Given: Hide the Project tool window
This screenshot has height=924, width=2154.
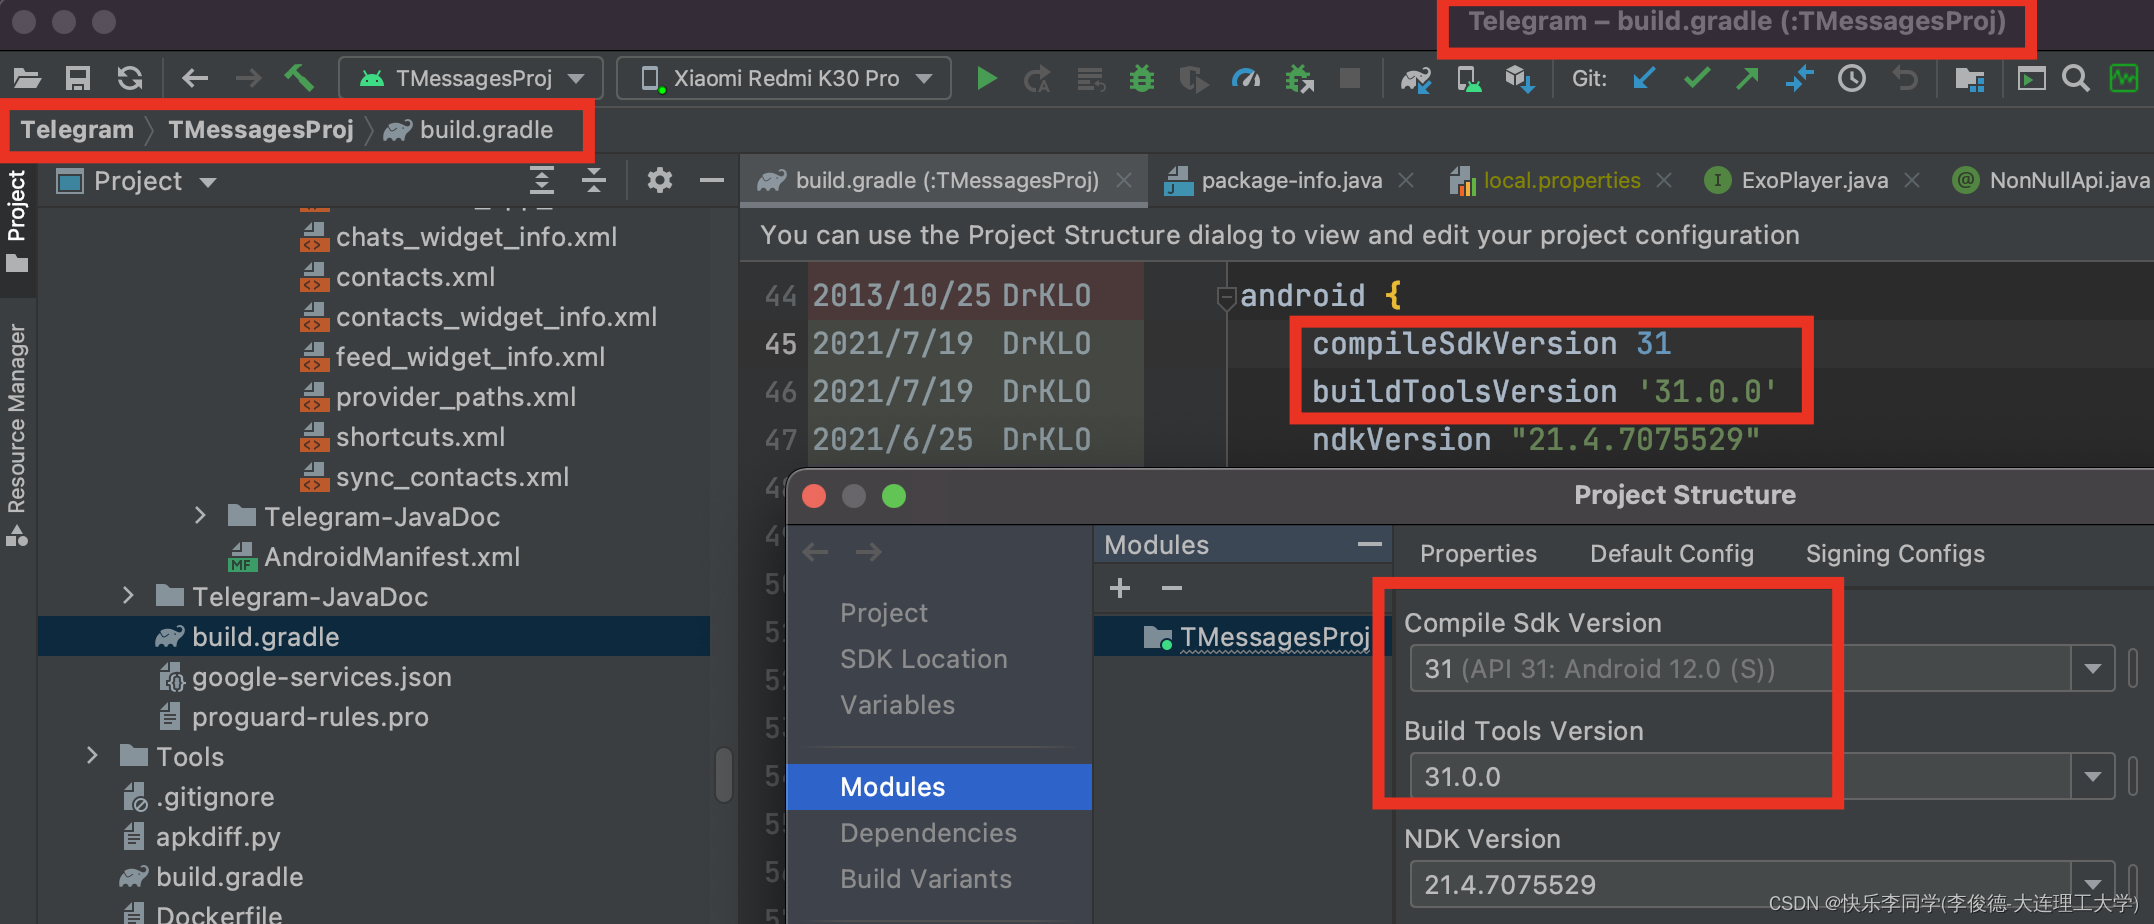Looking at the screenshot, I should point(712,181).
